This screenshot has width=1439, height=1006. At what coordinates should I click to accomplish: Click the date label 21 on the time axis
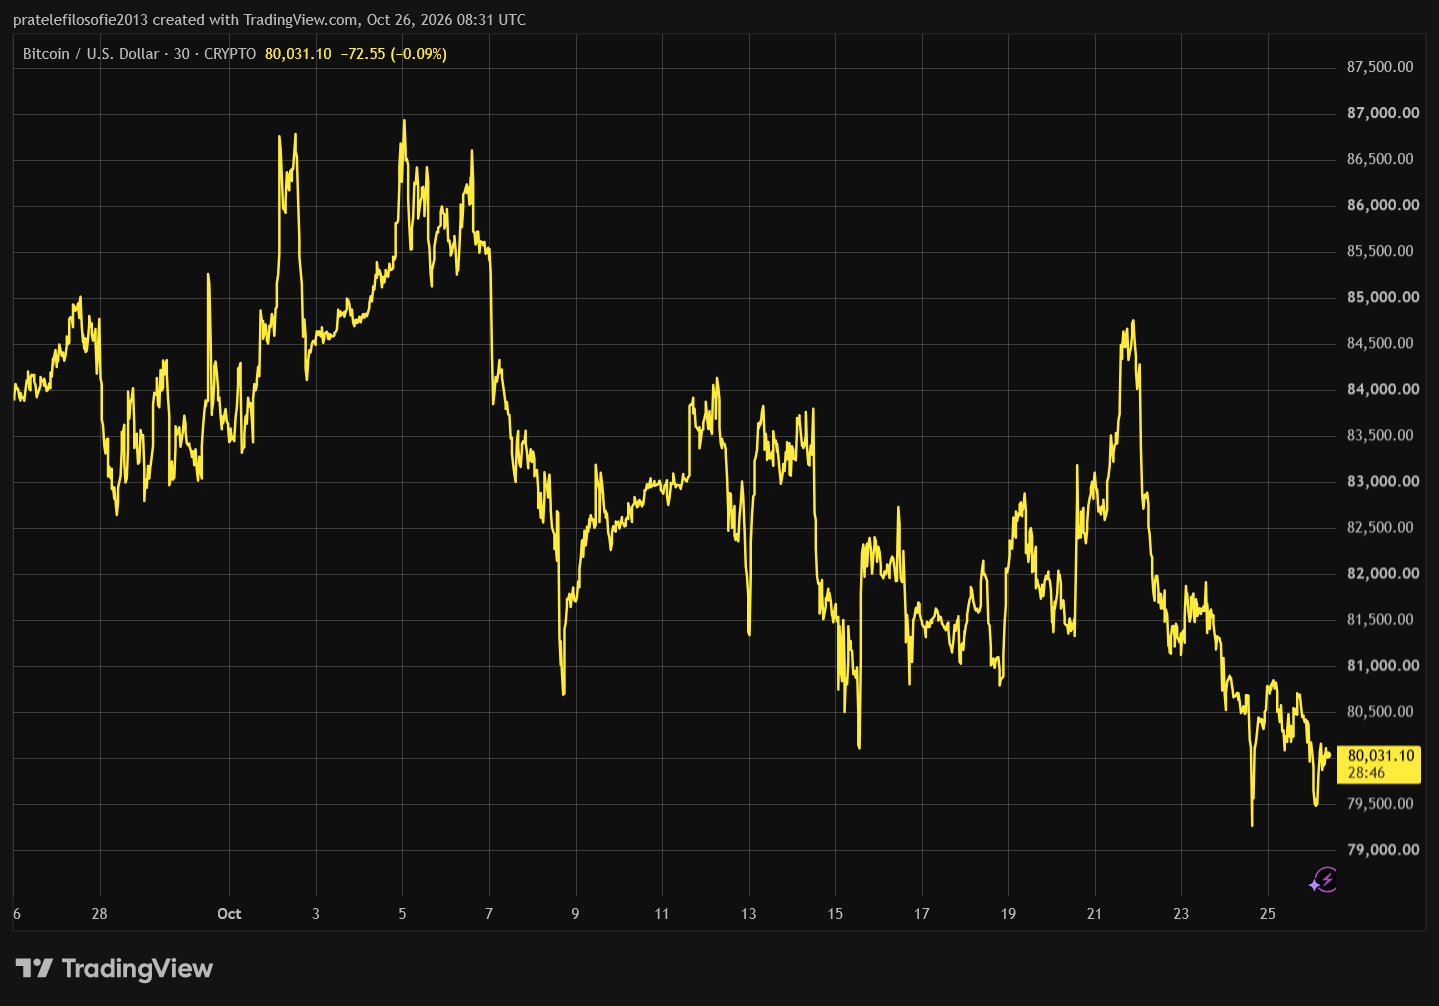(1095, 914)
